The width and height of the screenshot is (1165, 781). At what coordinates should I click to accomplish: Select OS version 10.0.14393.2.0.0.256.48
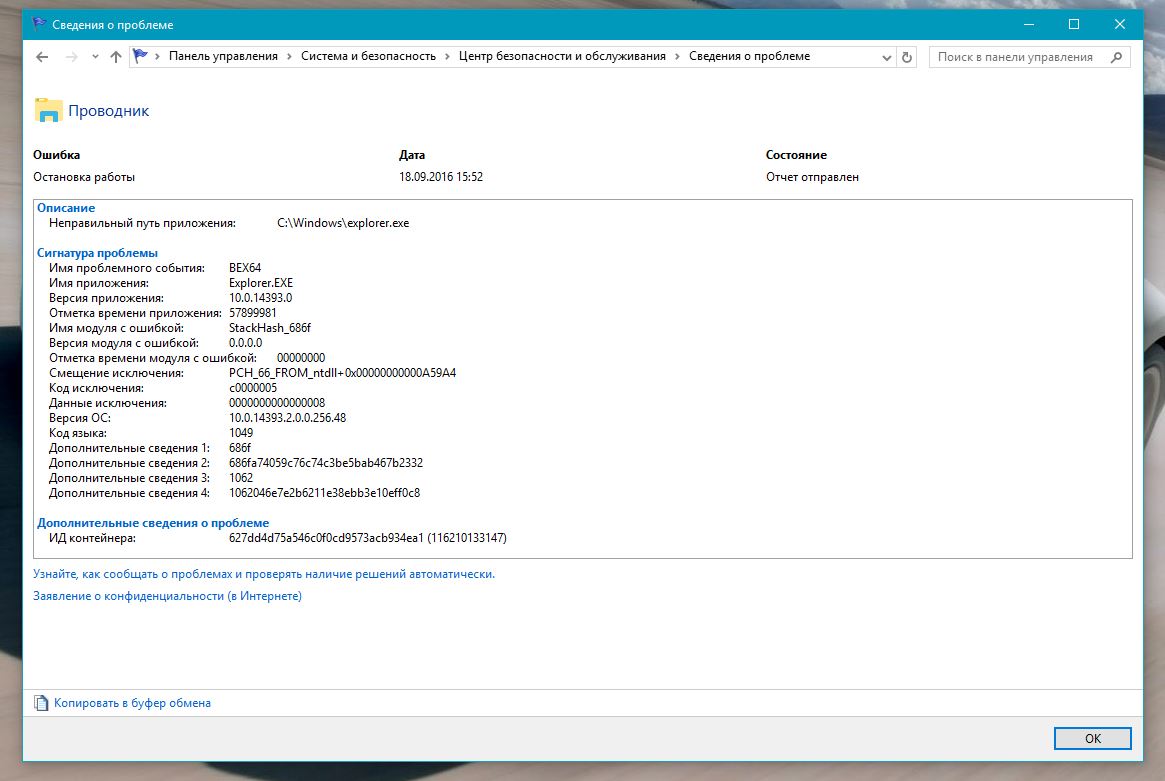pyautogui.click(x=288, y=418)
